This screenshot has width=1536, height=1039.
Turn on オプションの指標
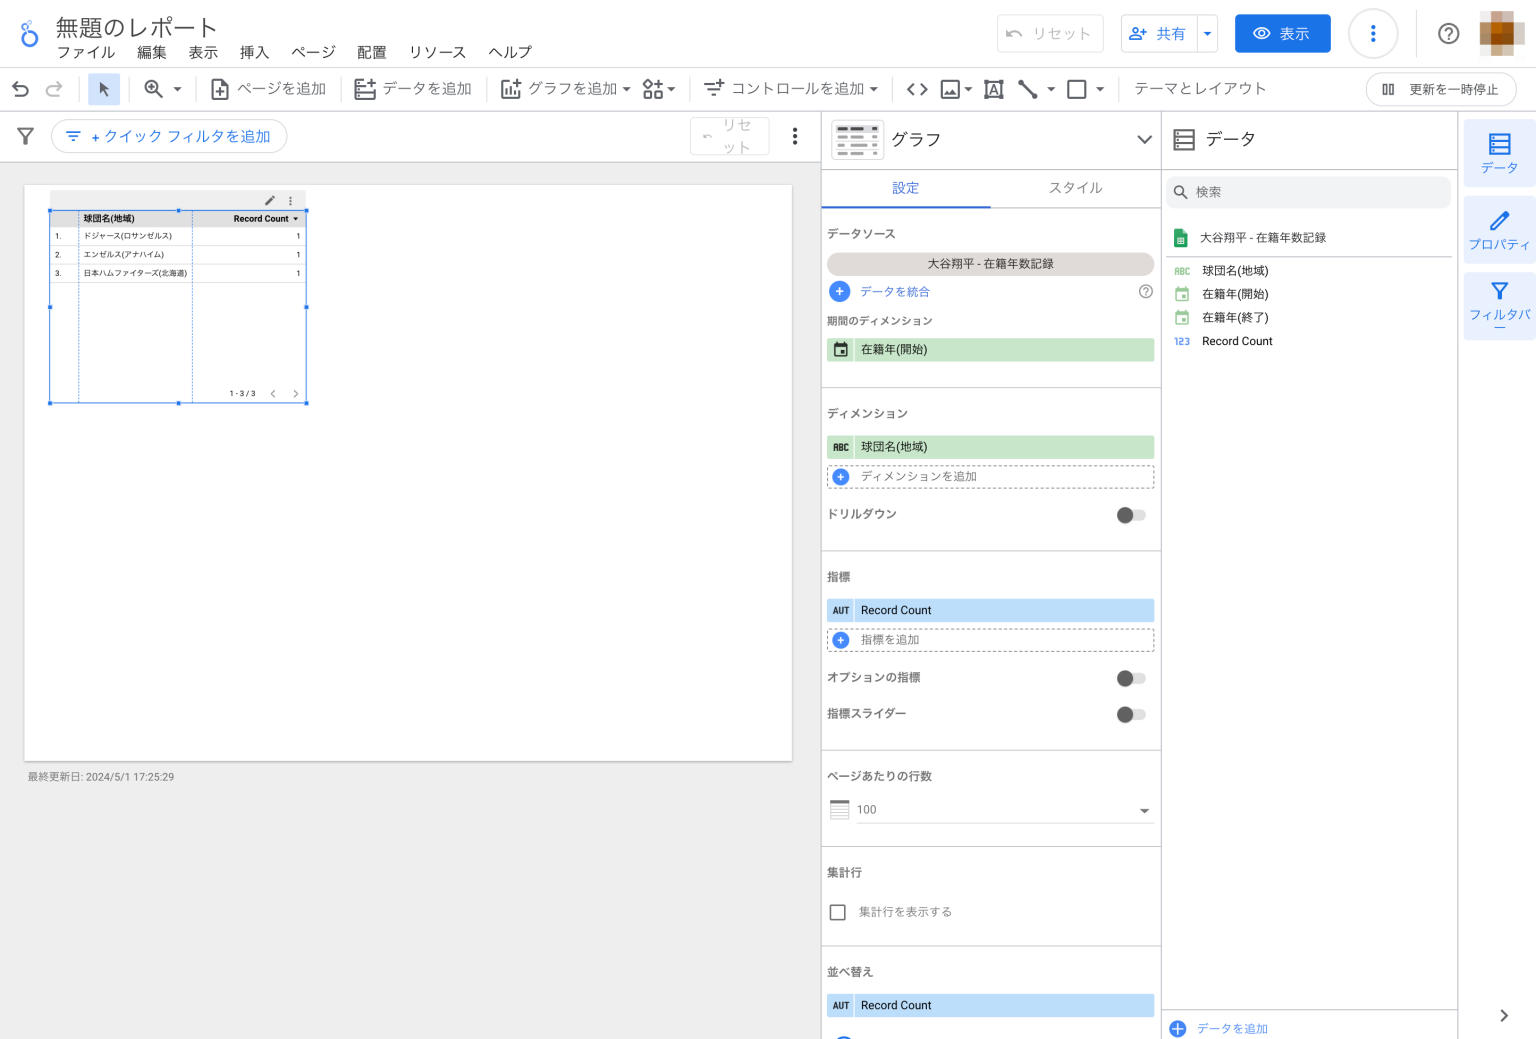[1131, 678]
